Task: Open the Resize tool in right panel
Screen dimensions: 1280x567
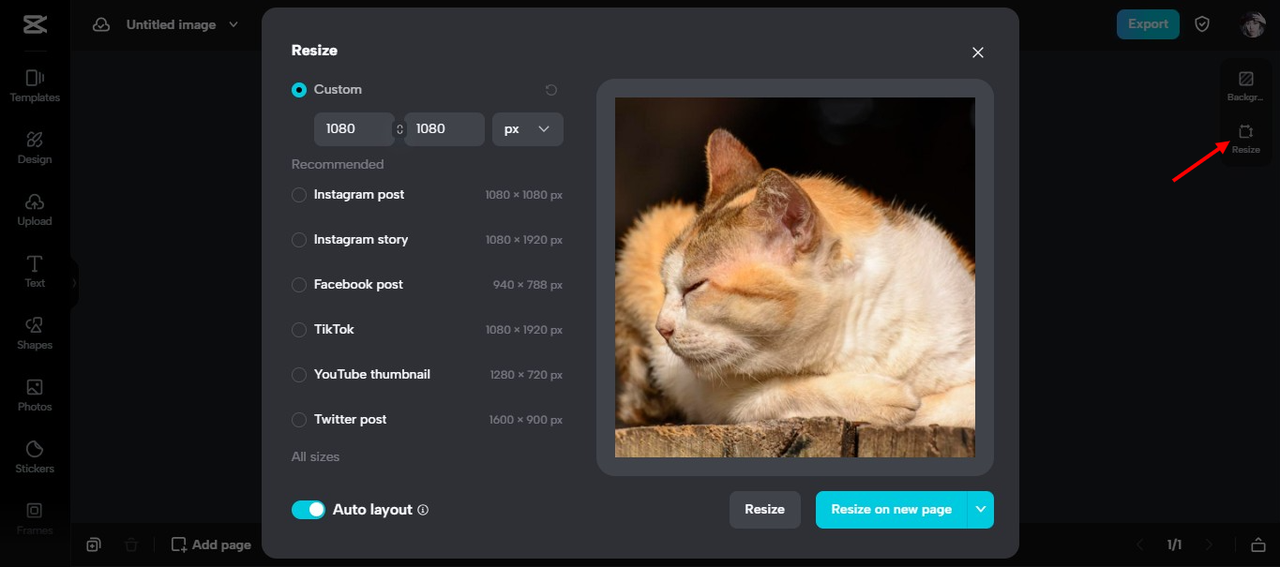Action: click(1246, 139)
